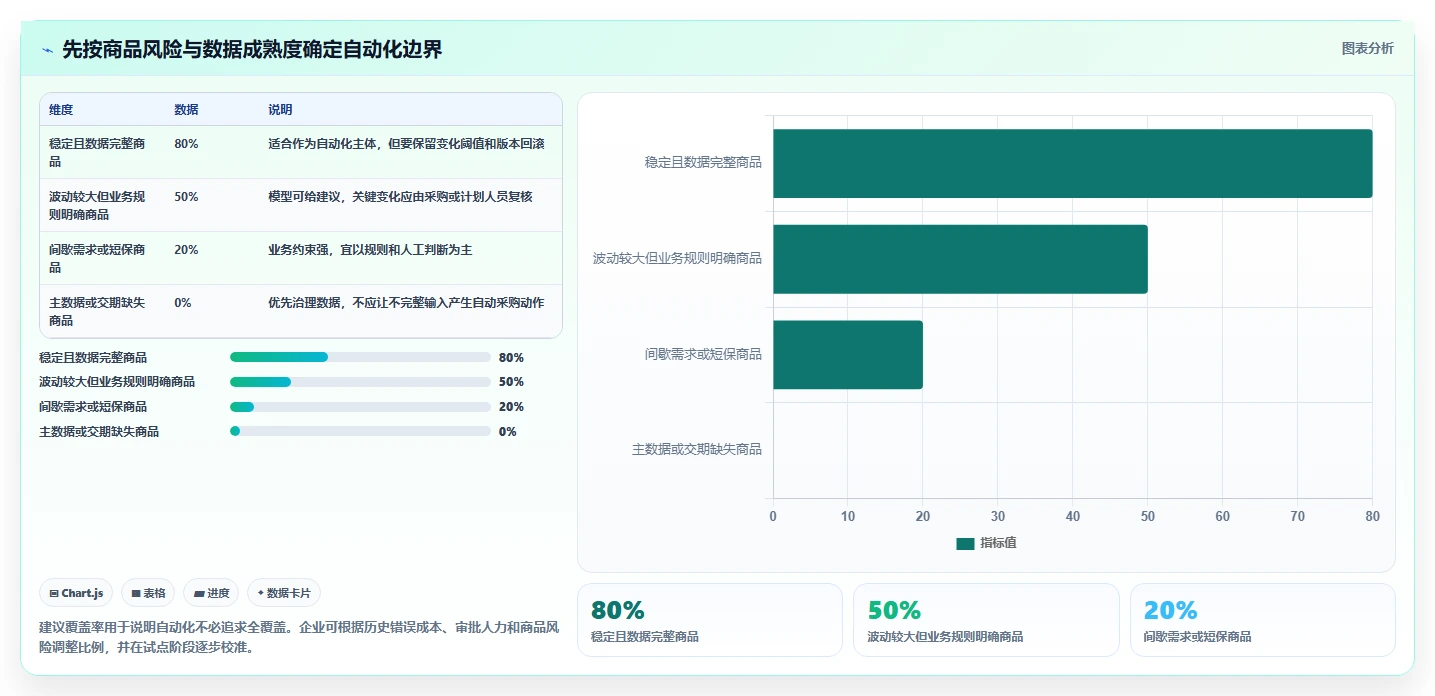The image size is (1435, 696).
Task: Click the 20% cell in the table
Action: (x=186, y=250)
